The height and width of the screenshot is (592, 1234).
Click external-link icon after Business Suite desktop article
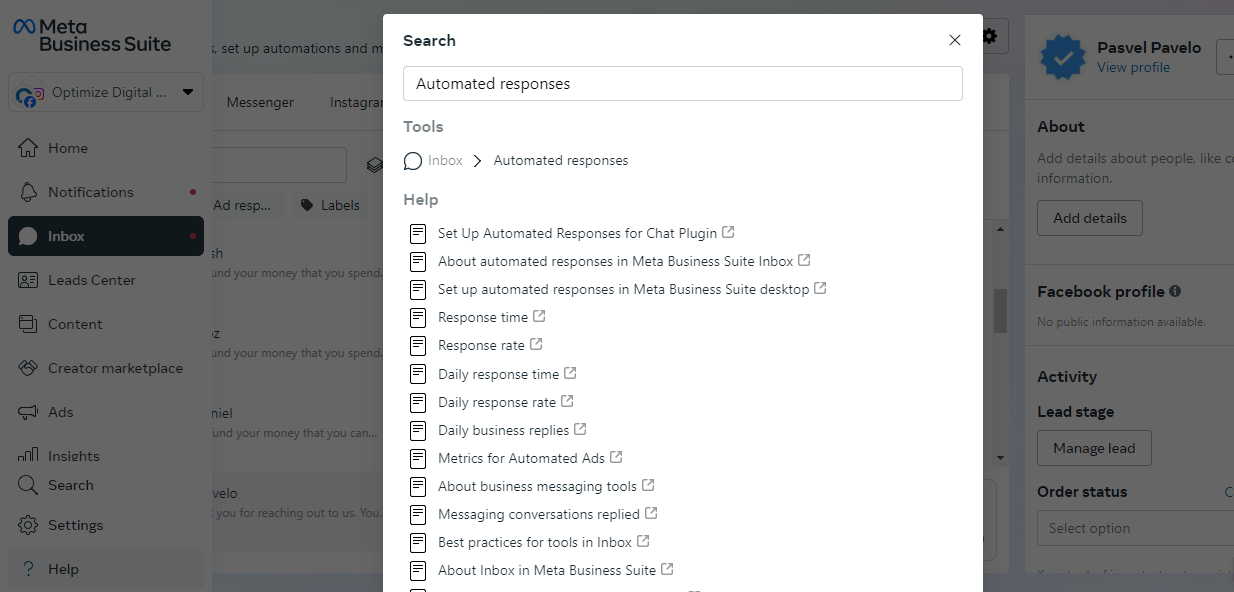820,288
